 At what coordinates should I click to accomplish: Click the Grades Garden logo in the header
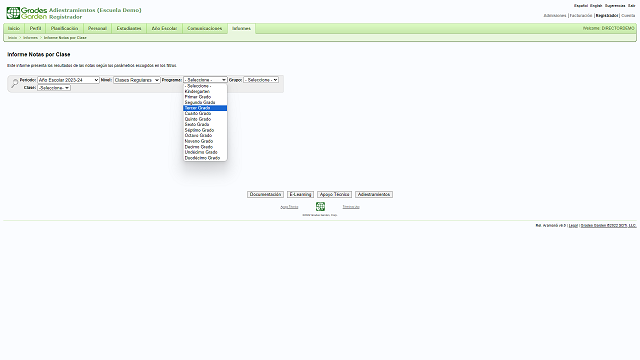[x=27, y=13]
